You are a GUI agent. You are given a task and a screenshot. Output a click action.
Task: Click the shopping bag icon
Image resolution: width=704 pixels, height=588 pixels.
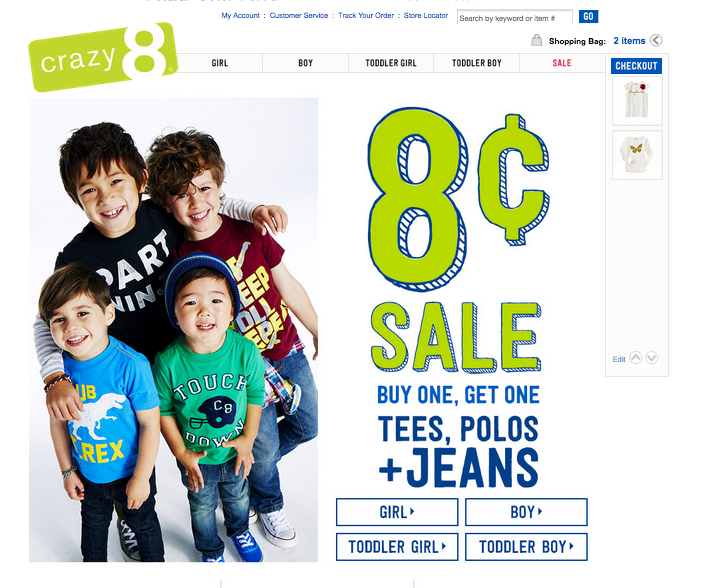pyautogui.click(x=537, y=40)
